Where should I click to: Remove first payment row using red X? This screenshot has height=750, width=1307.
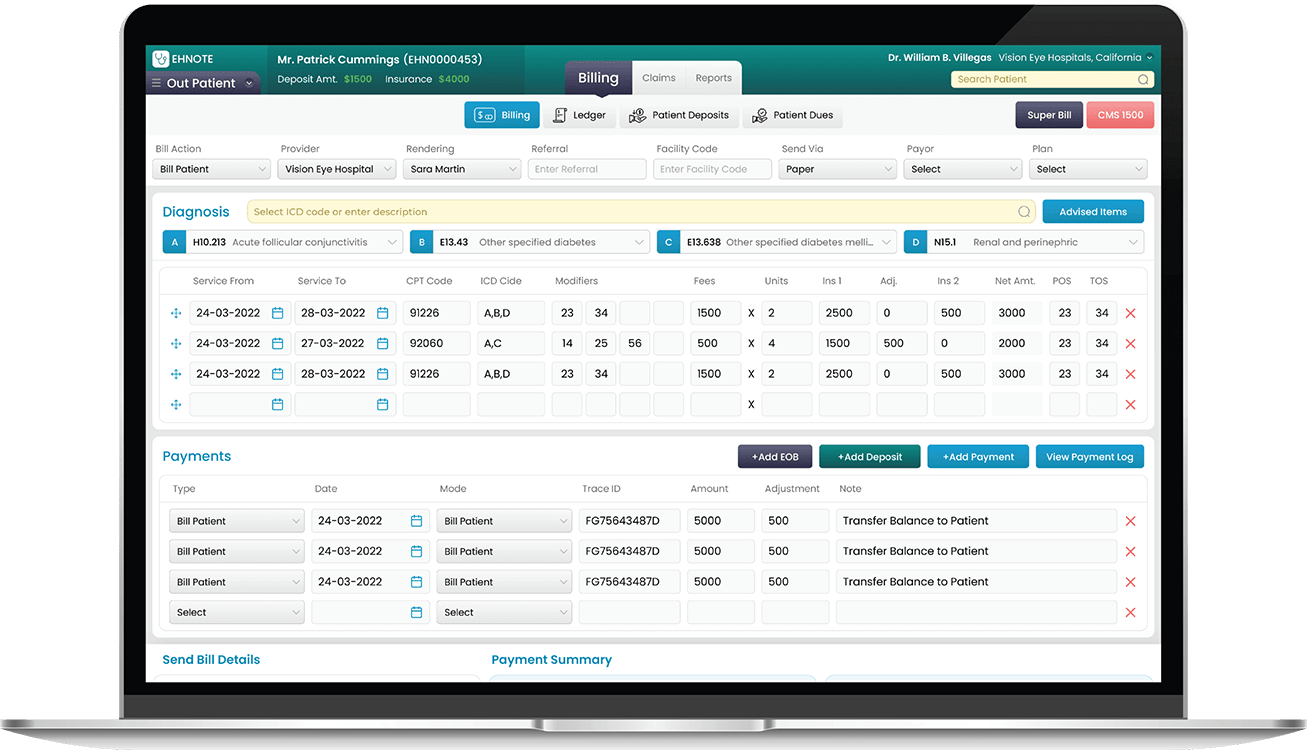pyautogui.click(x=1131, y=521)
